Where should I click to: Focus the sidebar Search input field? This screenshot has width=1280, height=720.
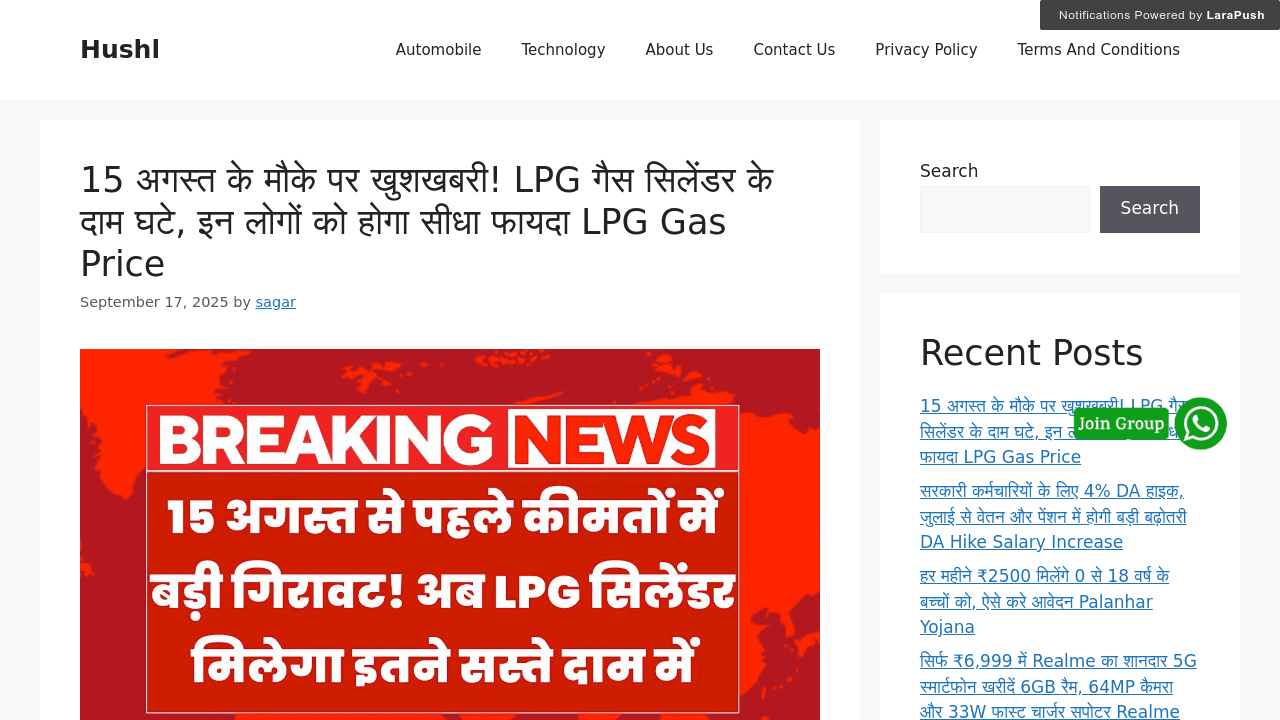[1005, 209]
